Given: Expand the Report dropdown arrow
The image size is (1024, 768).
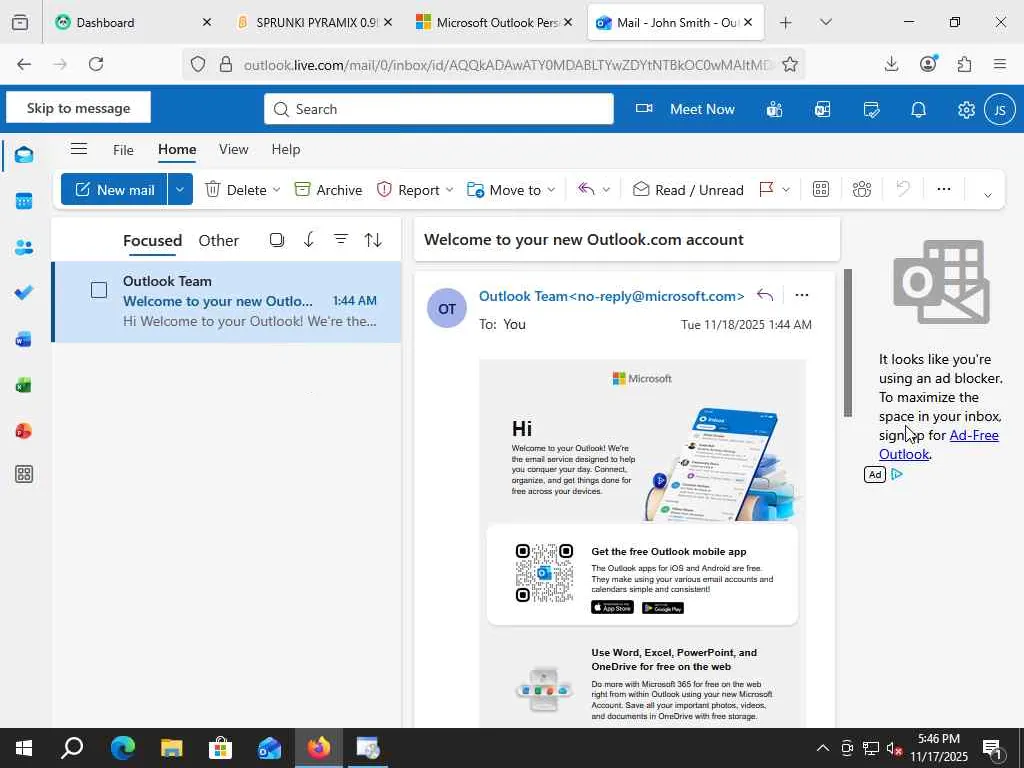Looking at the screenshot, I should pyautogui.click(x=449, y=190).
